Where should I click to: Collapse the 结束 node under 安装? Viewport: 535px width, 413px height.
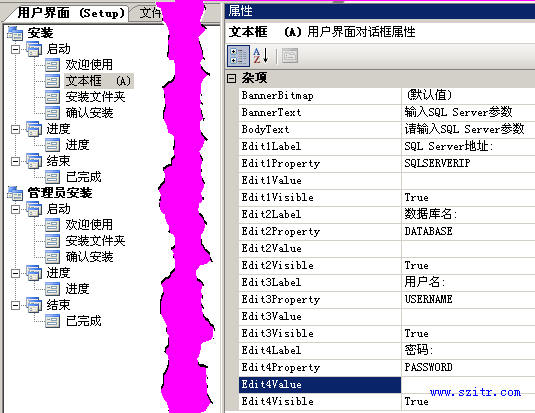pyautogui.click(x=15, y=161)
